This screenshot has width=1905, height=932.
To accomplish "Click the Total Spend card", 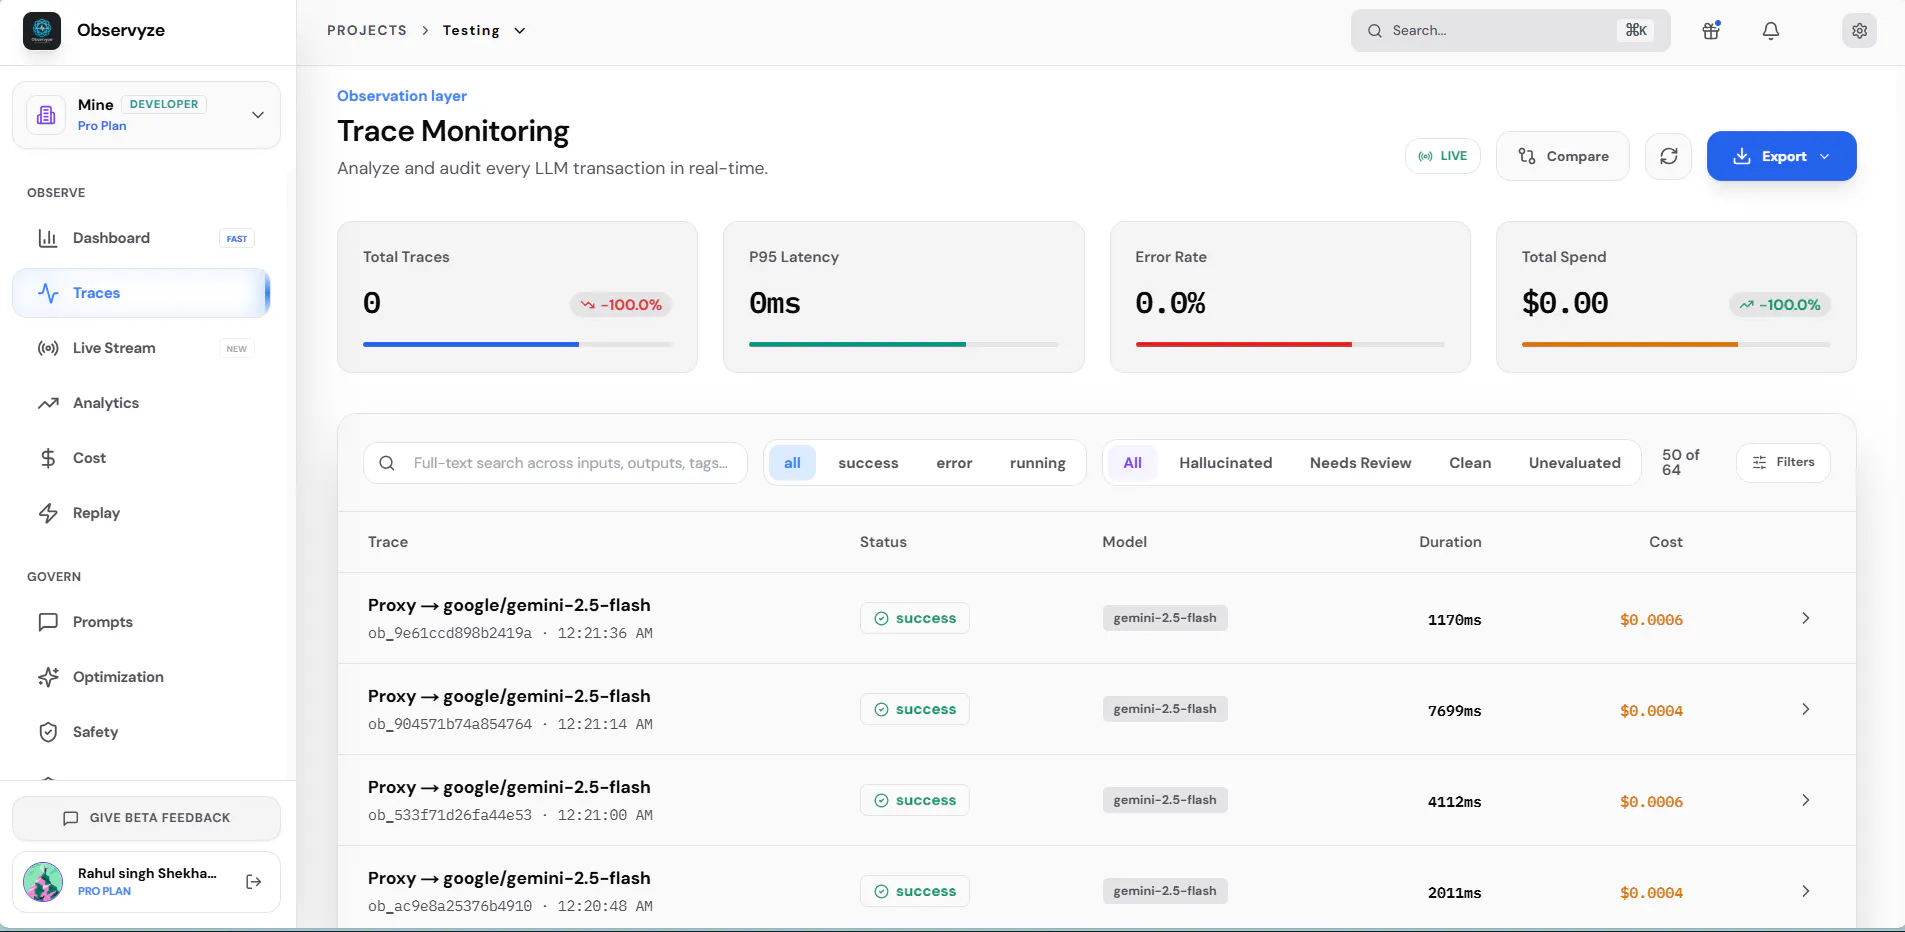I will (x=1676, y=297).
